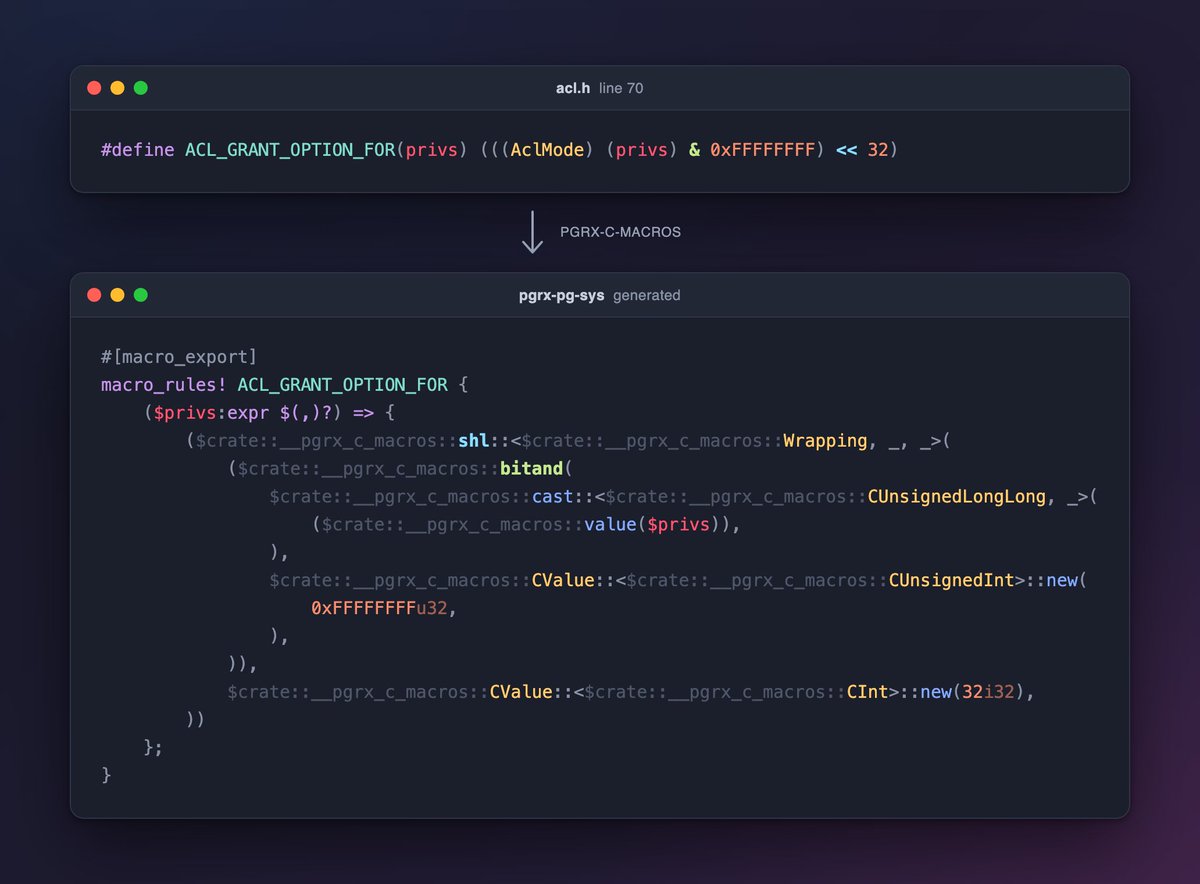This screenshot has width=1200, height=884.
Task: Minimize the acl.h window with yellow button
Action: (x=117, y=88)
